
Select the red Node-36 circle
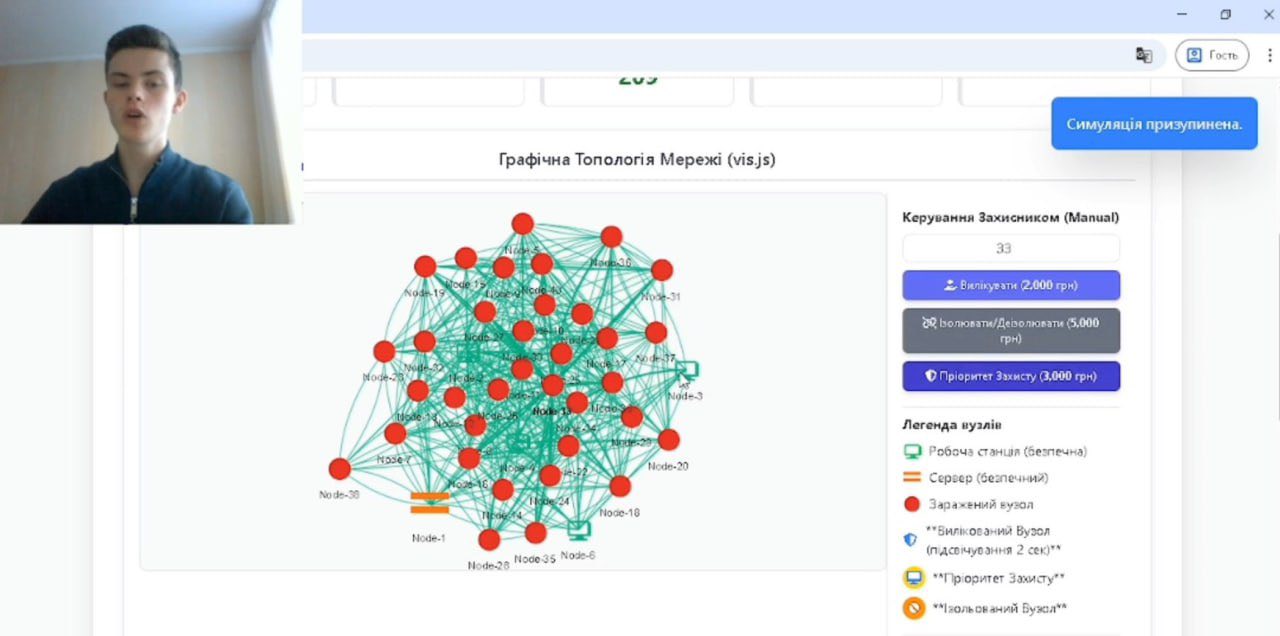pos(611,237)
